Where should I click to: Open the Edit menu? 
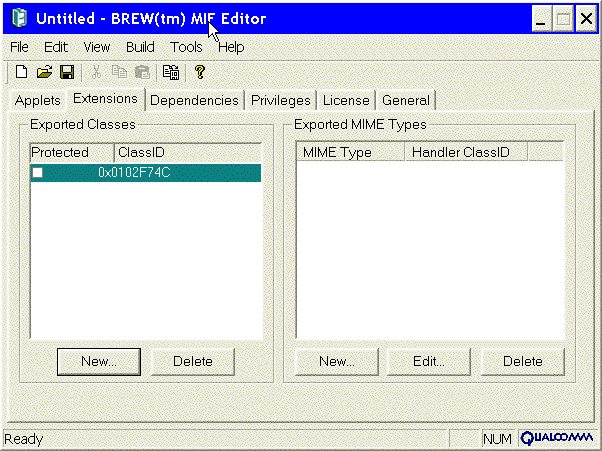pyautogui.click(x=56, y=47)
